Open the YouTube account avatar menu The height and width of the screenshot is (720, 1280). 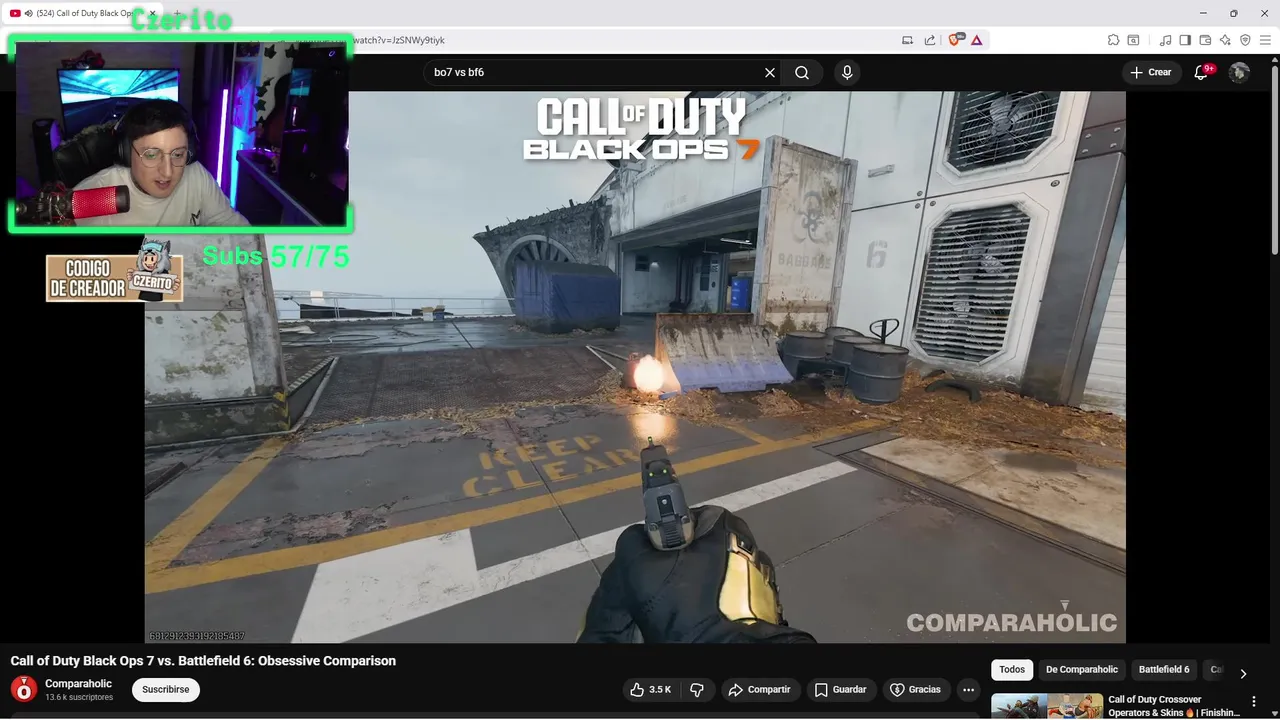click(x=1239, y=72)
